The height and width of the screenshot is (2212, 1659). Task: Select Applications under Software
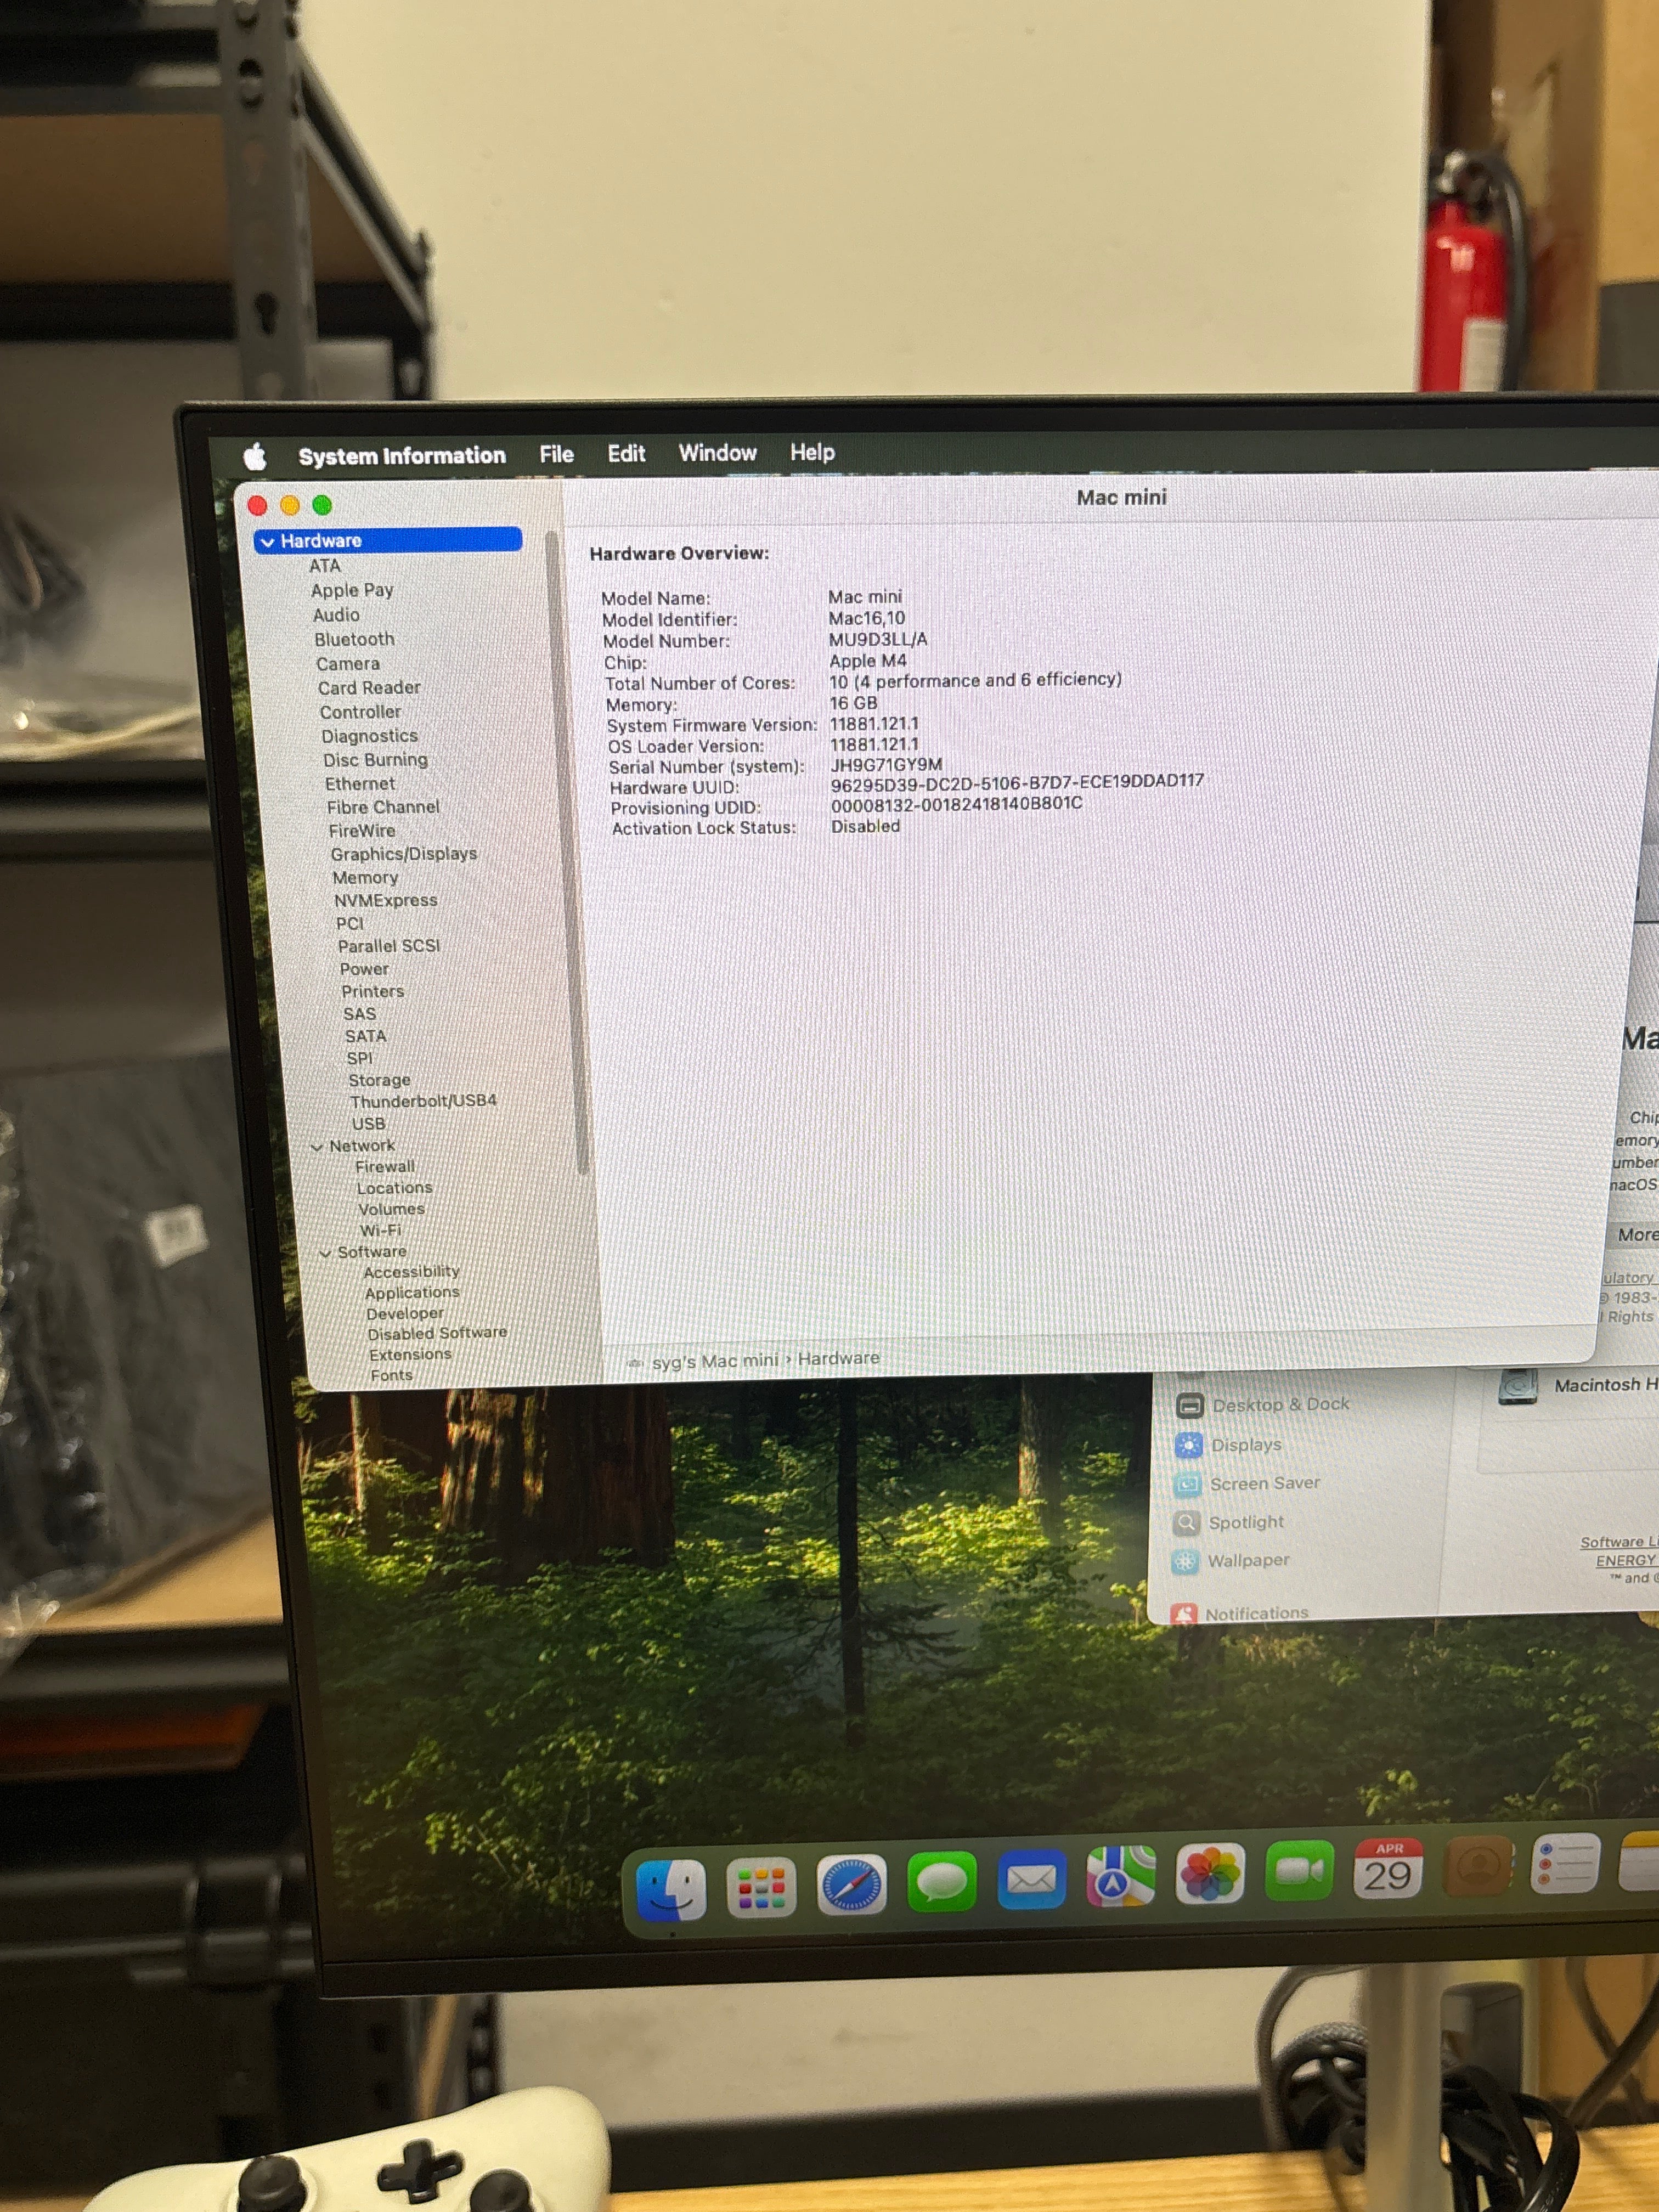coord(413,1293)
